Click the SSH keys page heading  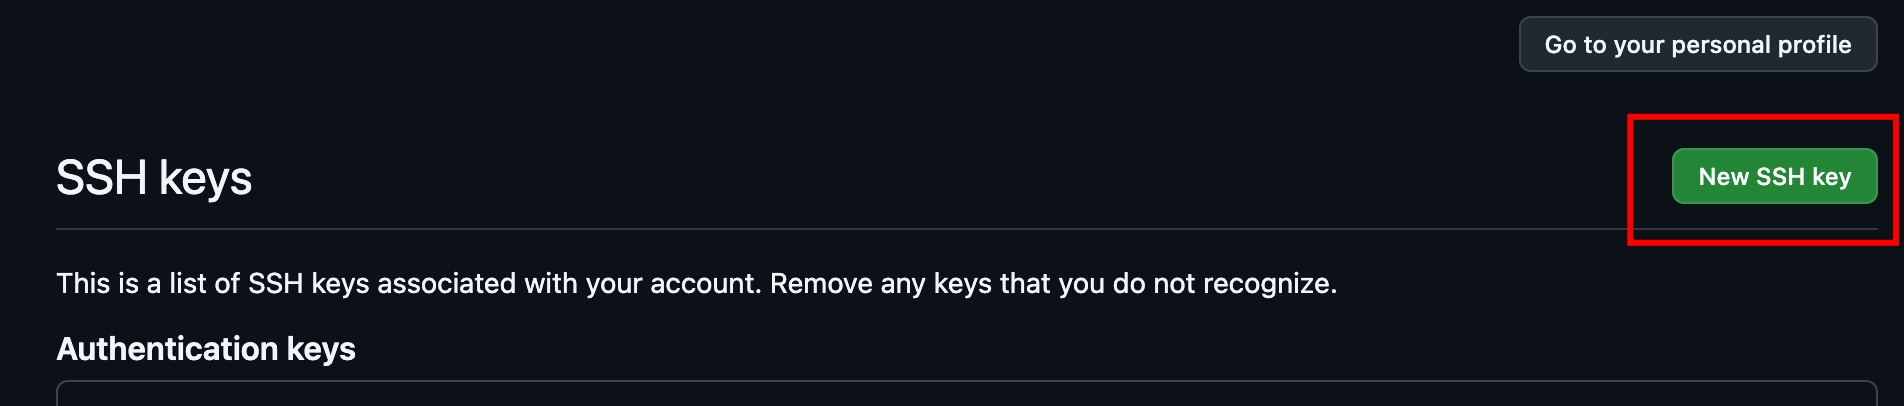[154, 178]
